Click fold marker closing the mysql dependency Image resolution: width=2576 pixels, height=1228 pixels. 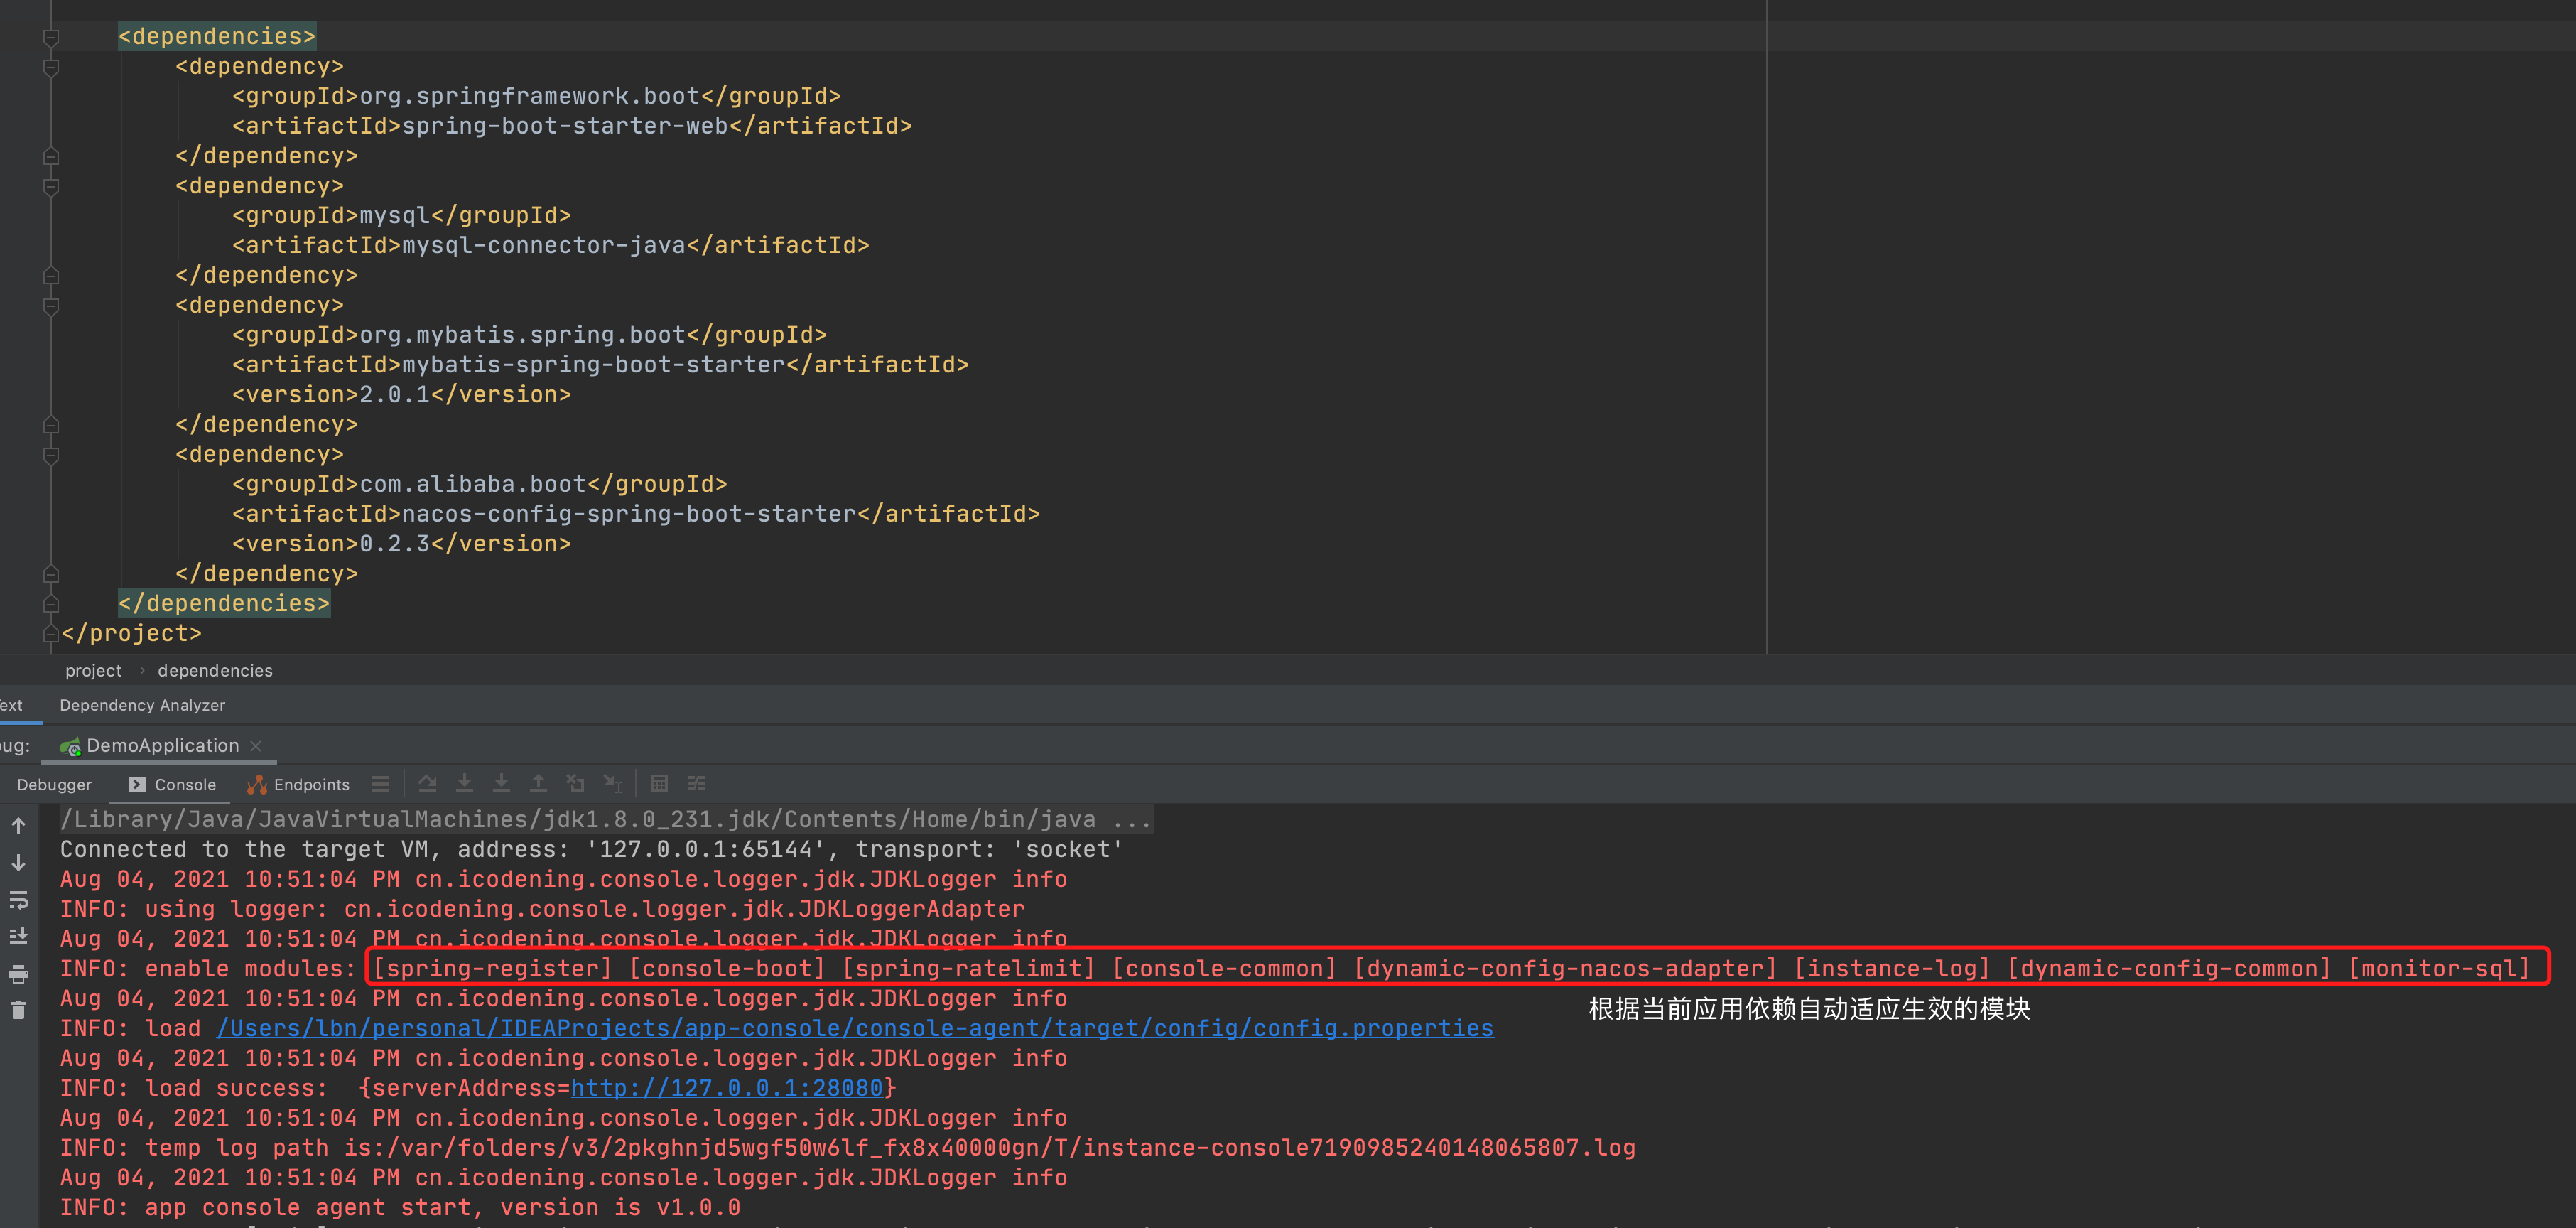(x=51, y=275)
